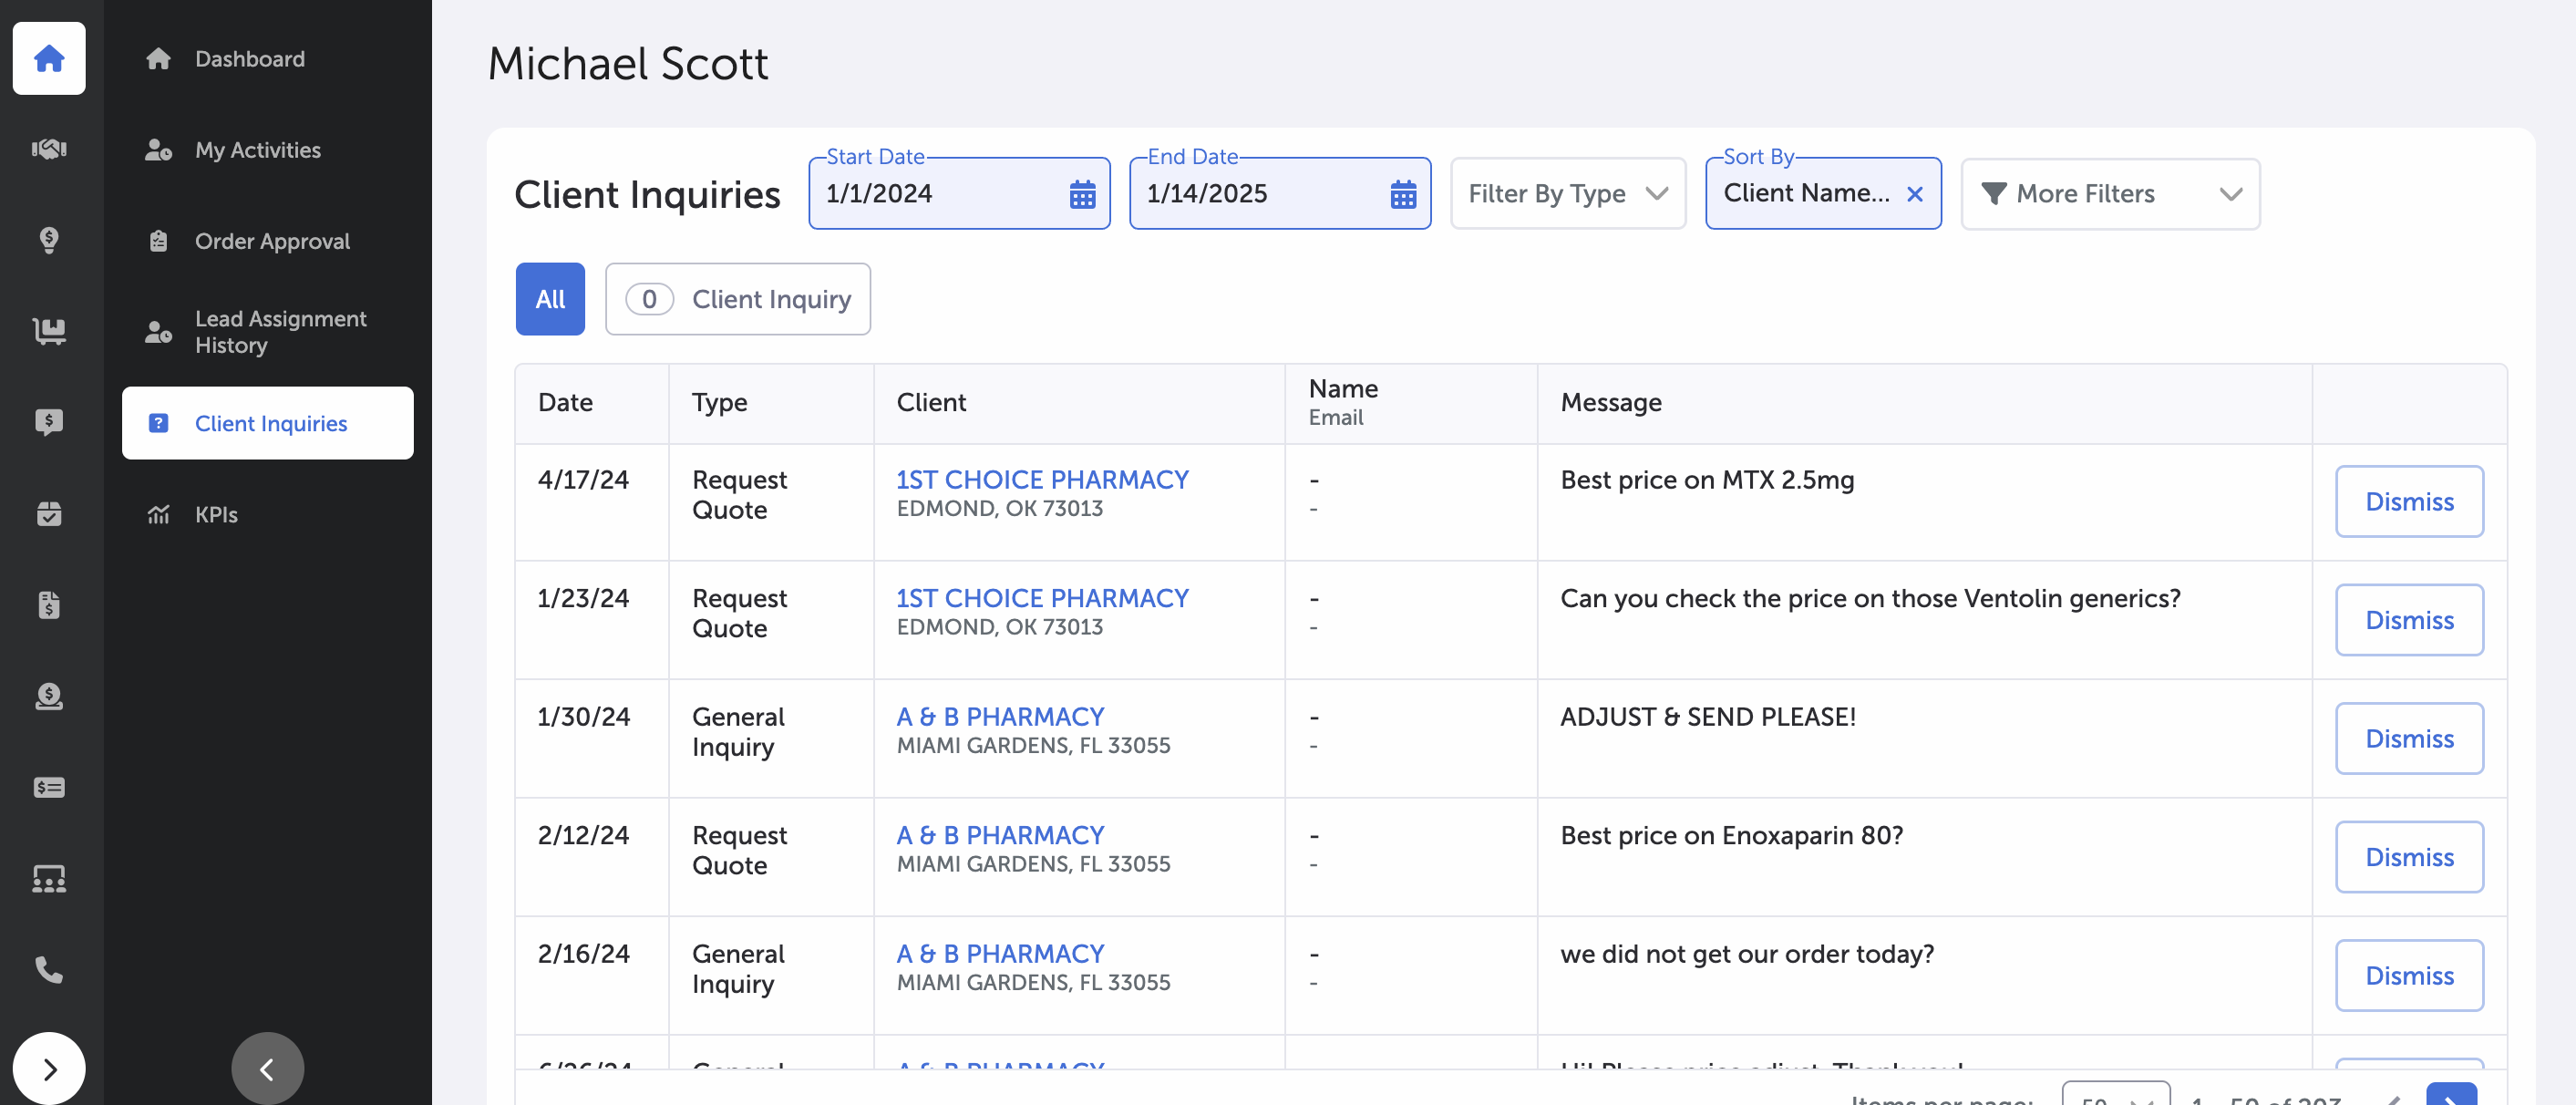
Task: Click the handshake icon in the left rail
Action: click(49, 149)
